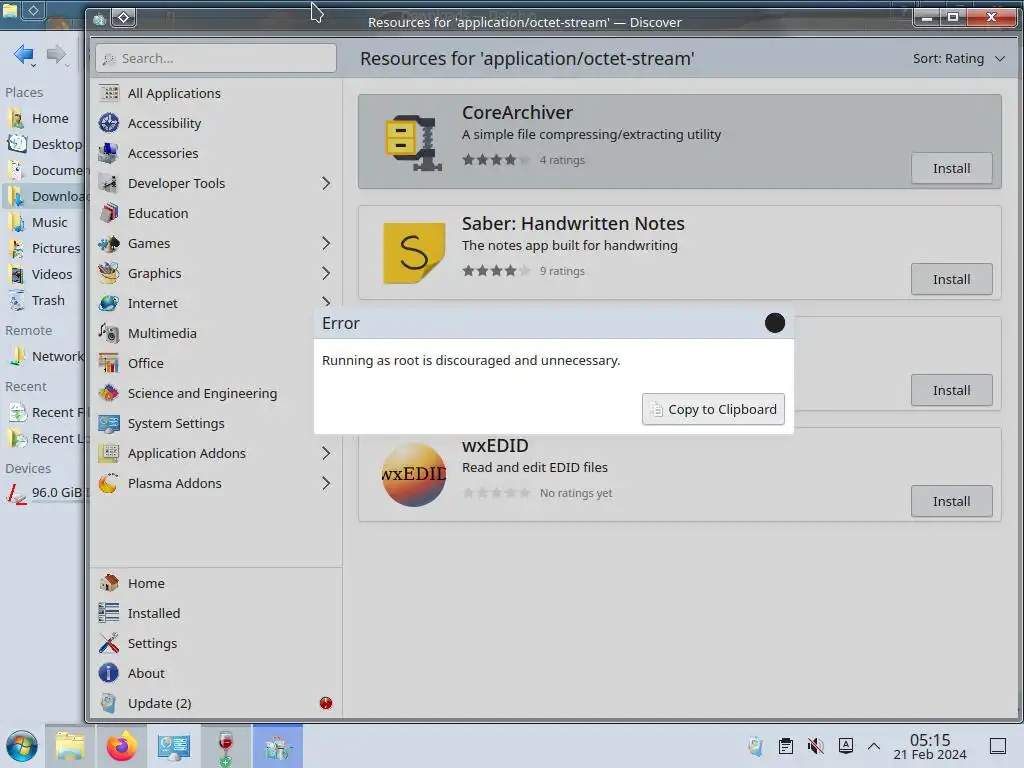Select the Internet category icon
The height and width of the screenshot is (768, 1024).
108,303
